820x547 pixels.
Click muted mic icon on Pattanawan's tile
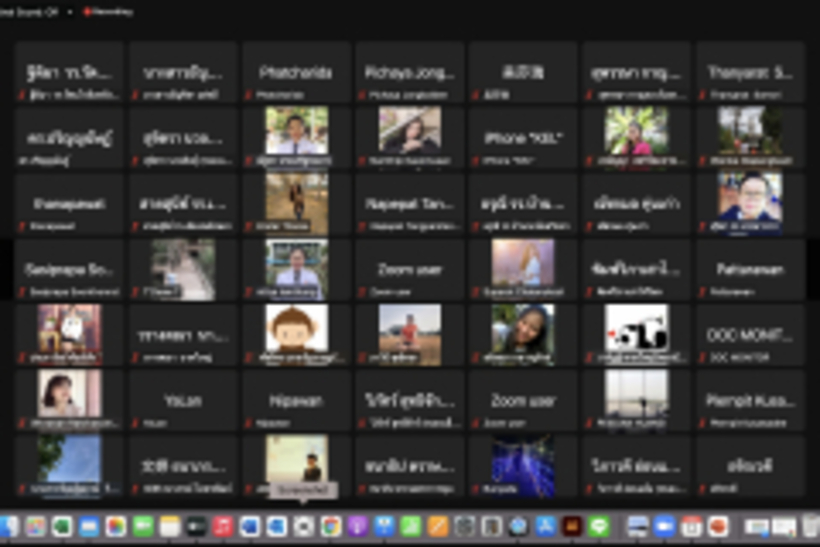(703, 292)
